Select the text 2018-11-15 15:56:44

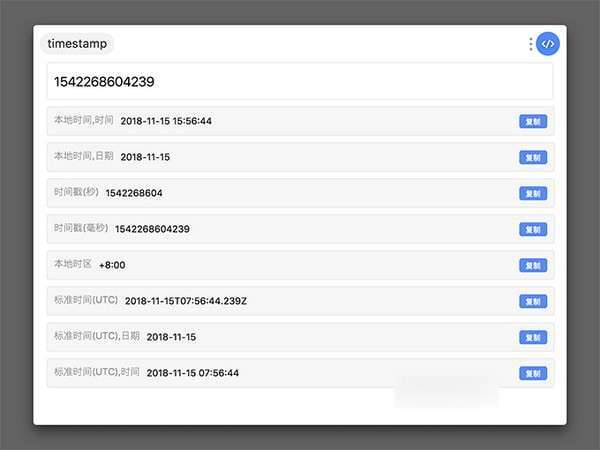pos(166,121)
